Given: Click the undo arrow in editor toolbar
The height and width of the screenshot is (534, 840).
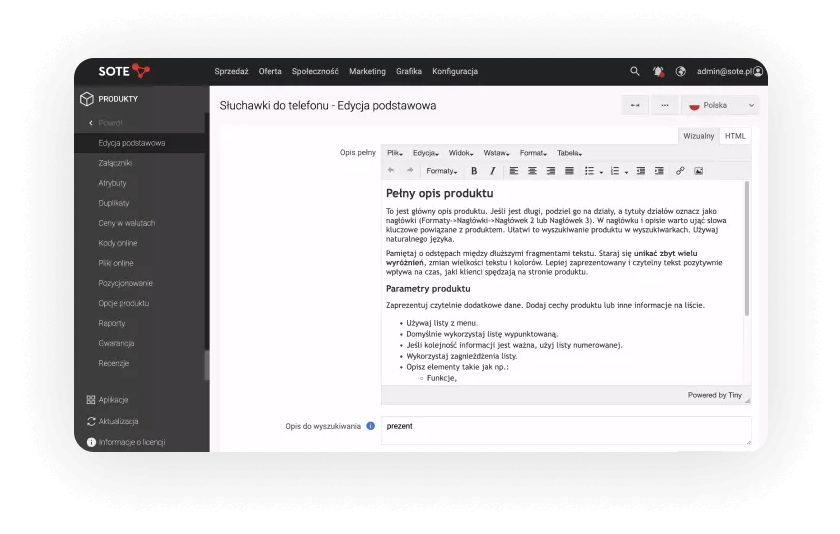Looking at the screenshot, I should click(x=392, y=171).
